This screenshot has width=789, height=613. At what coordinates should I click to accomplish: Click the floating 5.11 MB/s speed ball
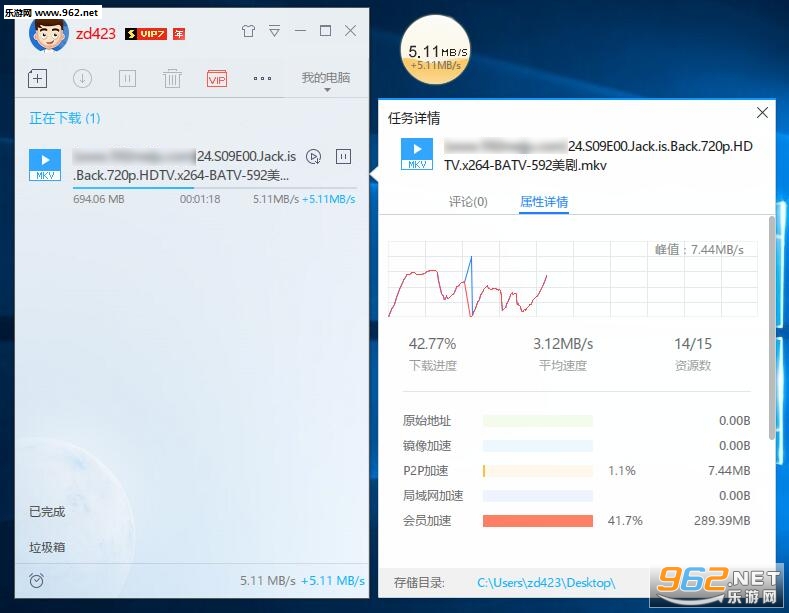[x=435, y=50]
